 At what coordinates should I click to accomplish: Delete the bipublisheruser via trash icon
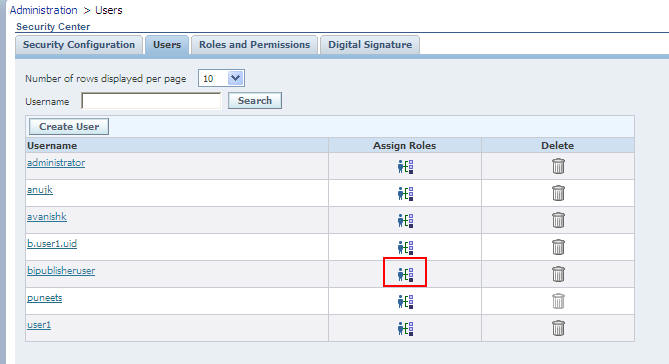tap(558, 274)
